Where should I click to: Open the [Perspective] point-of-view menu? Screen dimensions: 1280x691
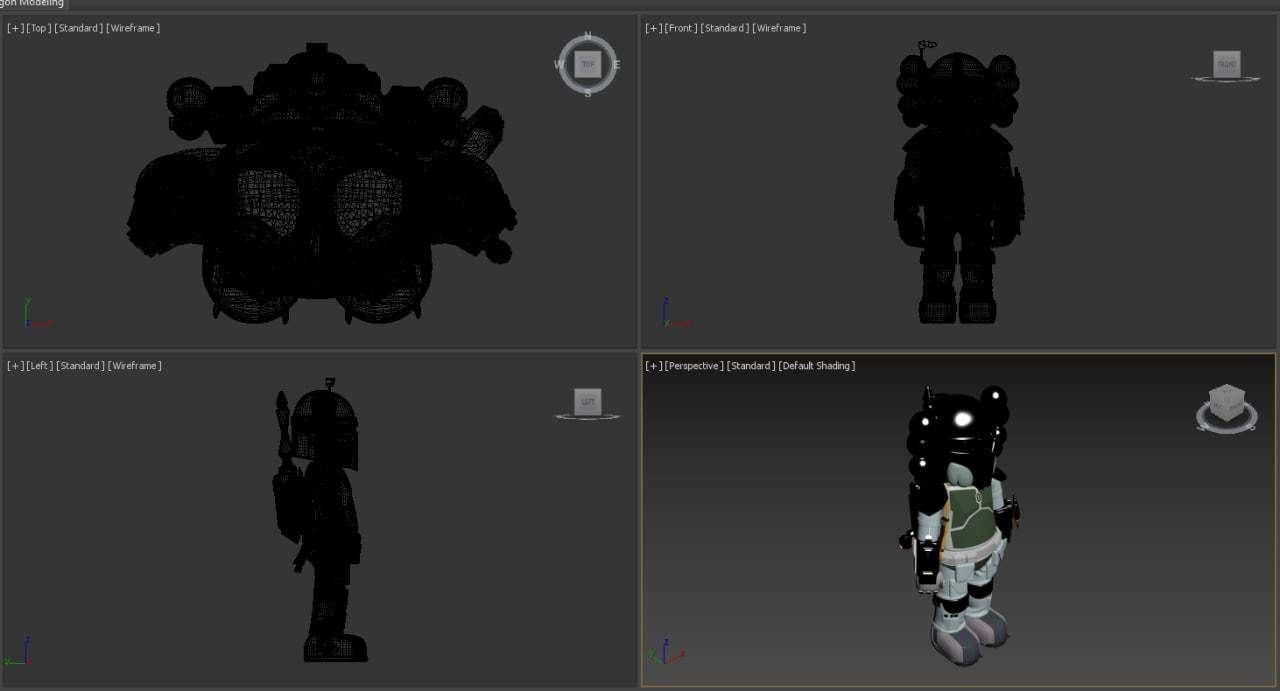[694, 366]
